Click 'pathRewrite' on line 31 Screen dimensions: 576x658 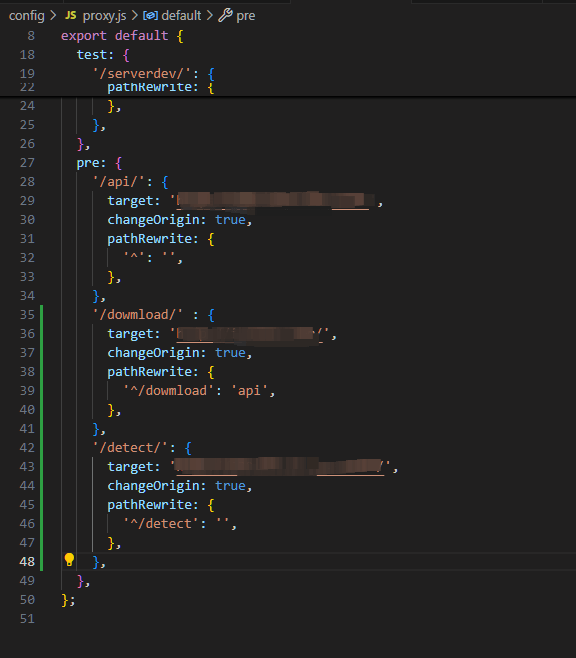click(x=149, y=239)
